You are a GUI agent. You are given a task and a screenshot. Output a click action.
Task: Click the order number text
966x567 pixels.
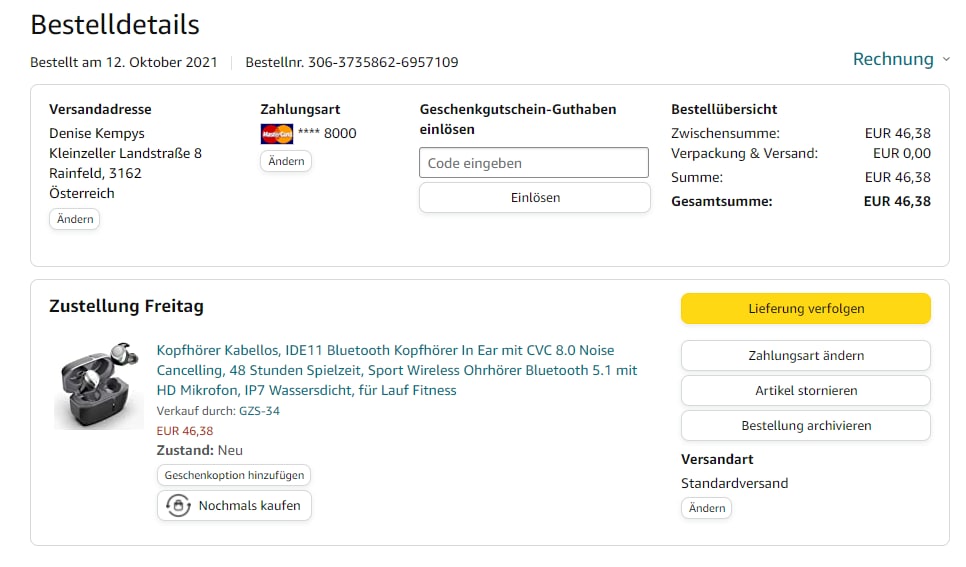[x=352, y=62]
